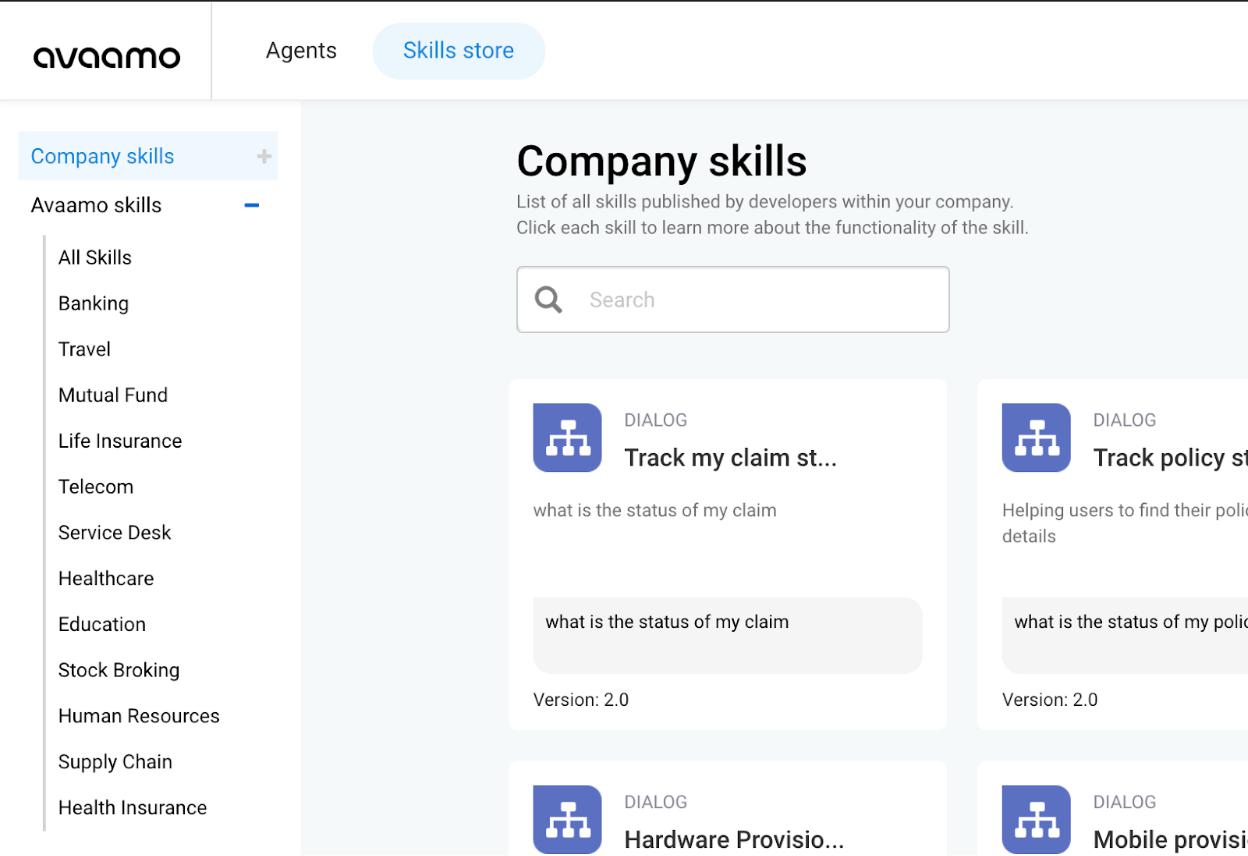Choose the Healthcare category
The height and width of the screenshot is (856, 1248).
coord(106,578)
